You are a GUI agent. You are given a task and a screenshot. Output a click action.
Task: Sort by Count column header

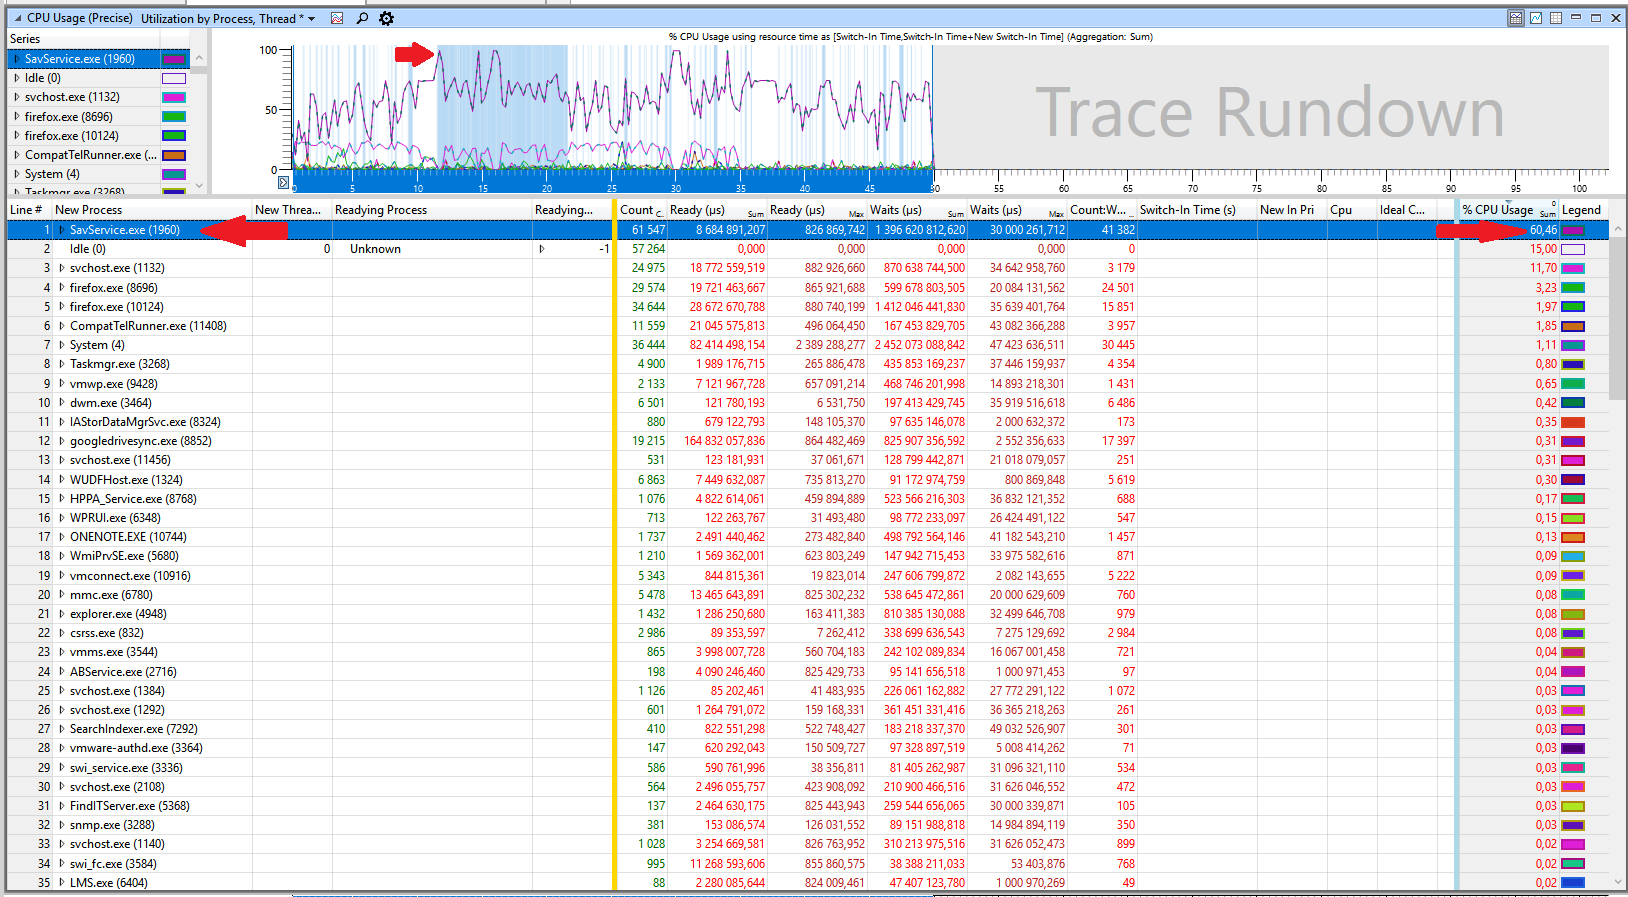(x=642, y=210)
